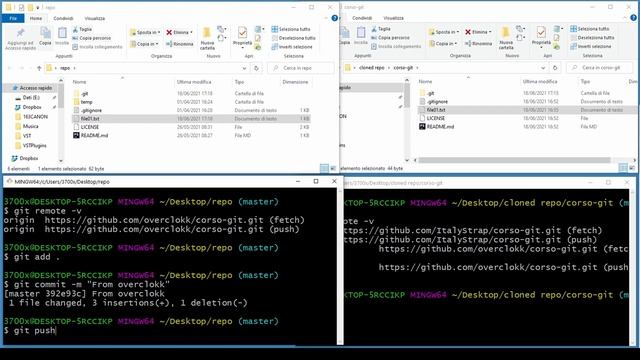Open address history dropdown in corso-git window
Screen dimensions: 640x360
coord(543,68)
